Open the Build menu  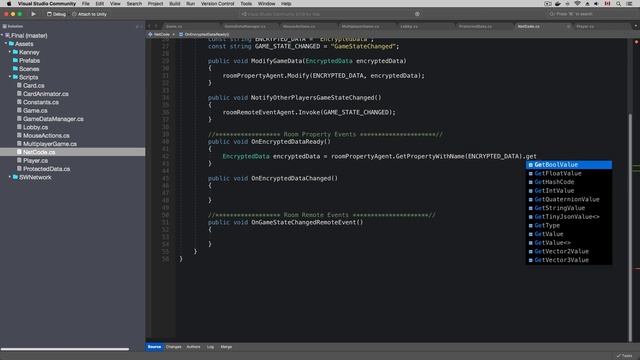pos(175,4)
